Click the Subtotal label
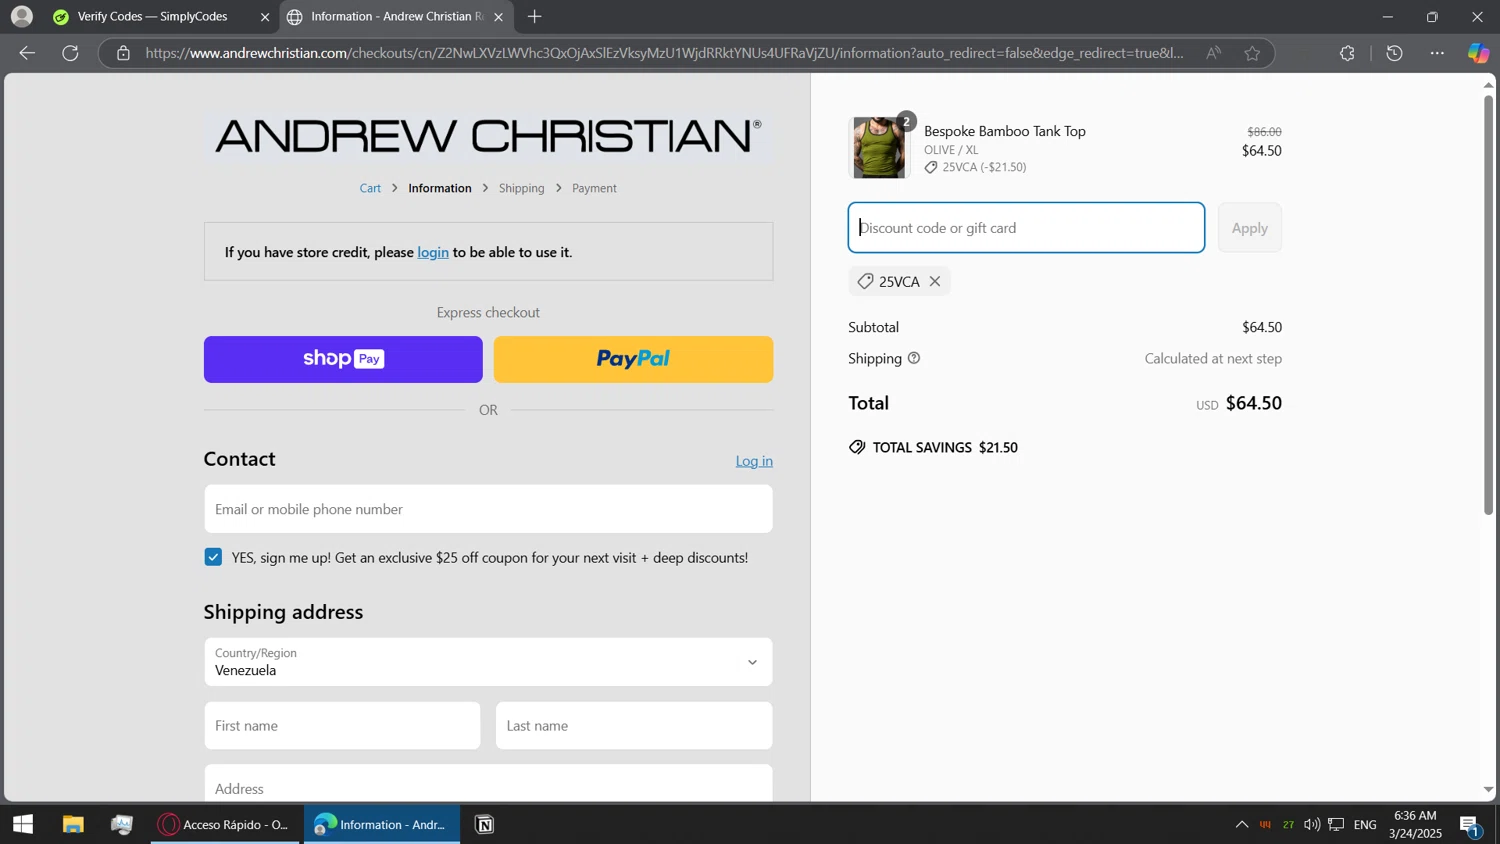This screenshot has height=844, width=1500. 874,327
